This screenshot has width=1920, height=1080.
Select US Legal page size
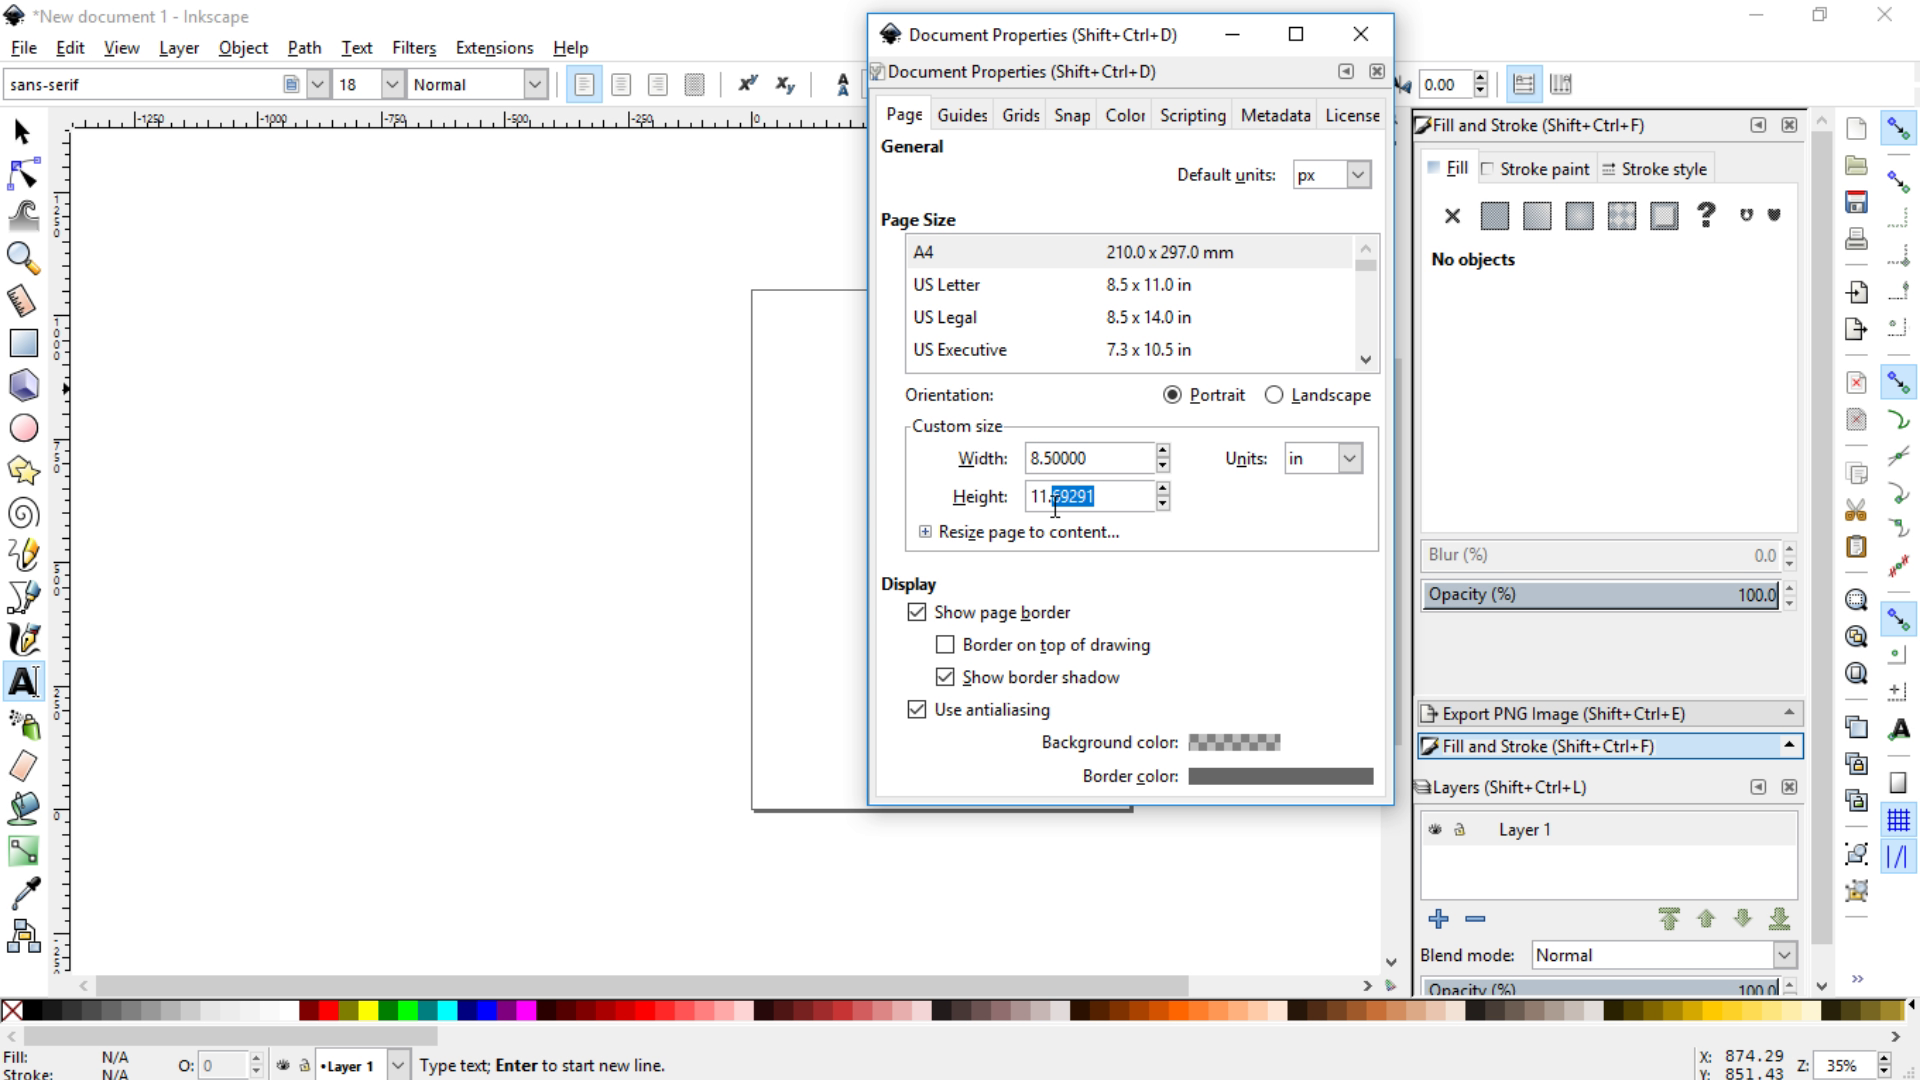tap(1130, 317)
